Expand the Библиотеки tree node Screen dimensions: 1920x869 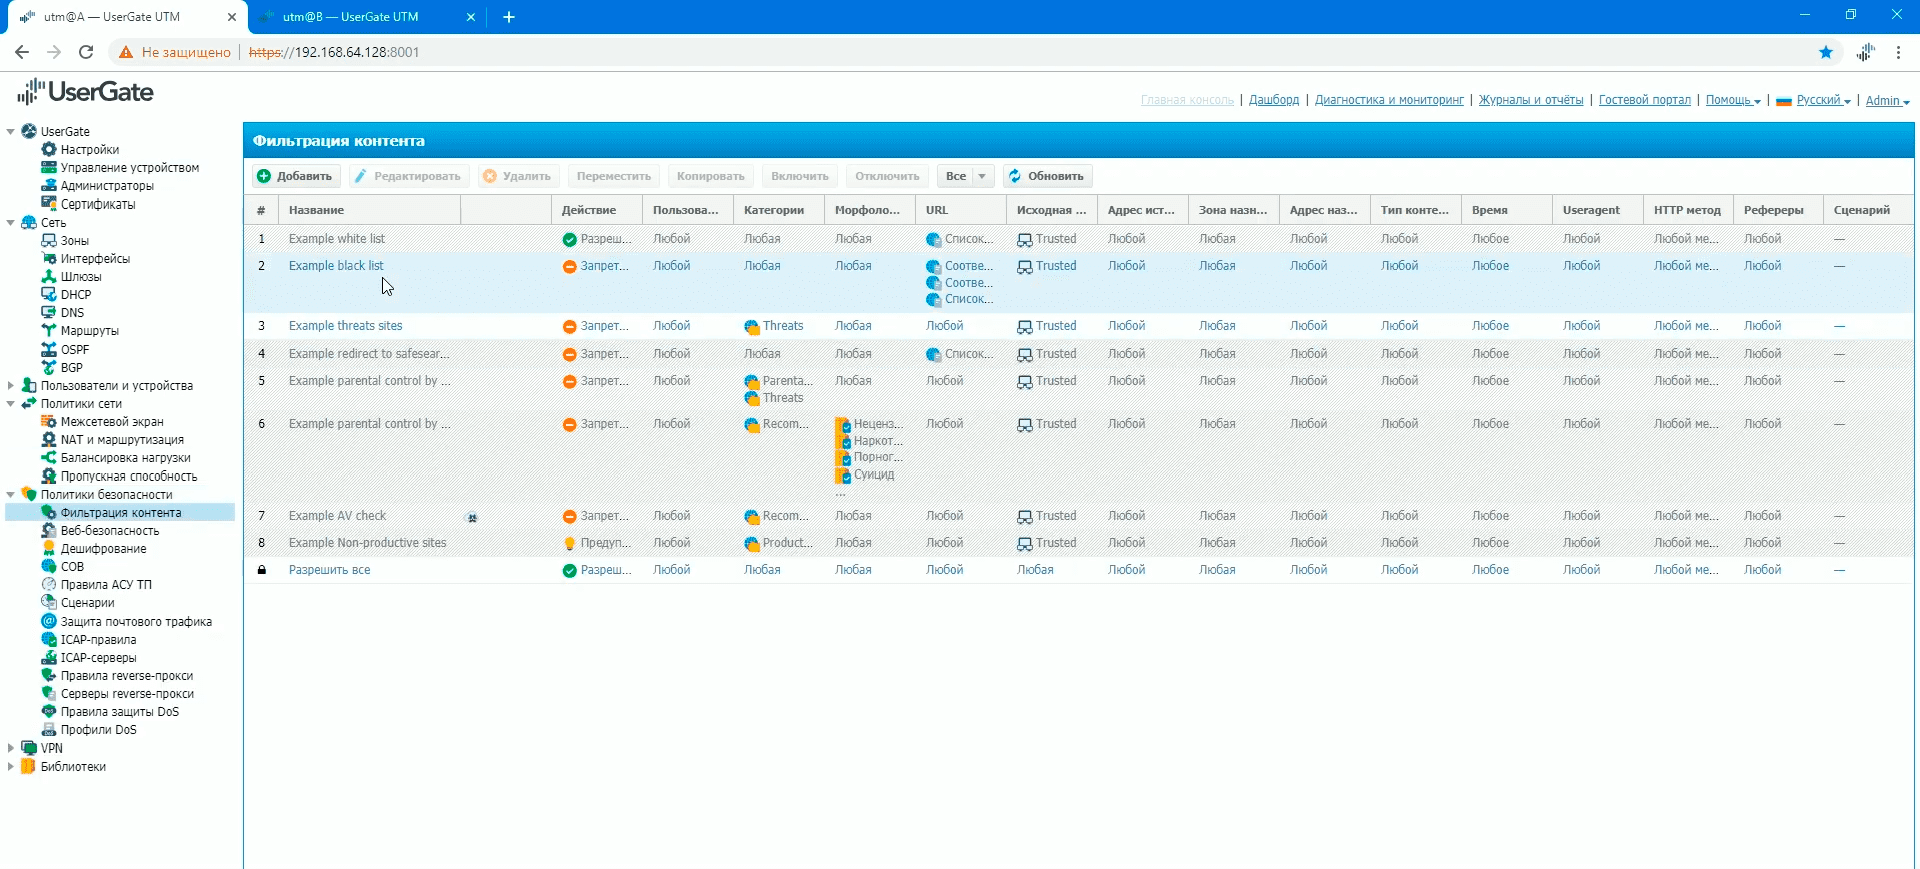pos(11,767)
